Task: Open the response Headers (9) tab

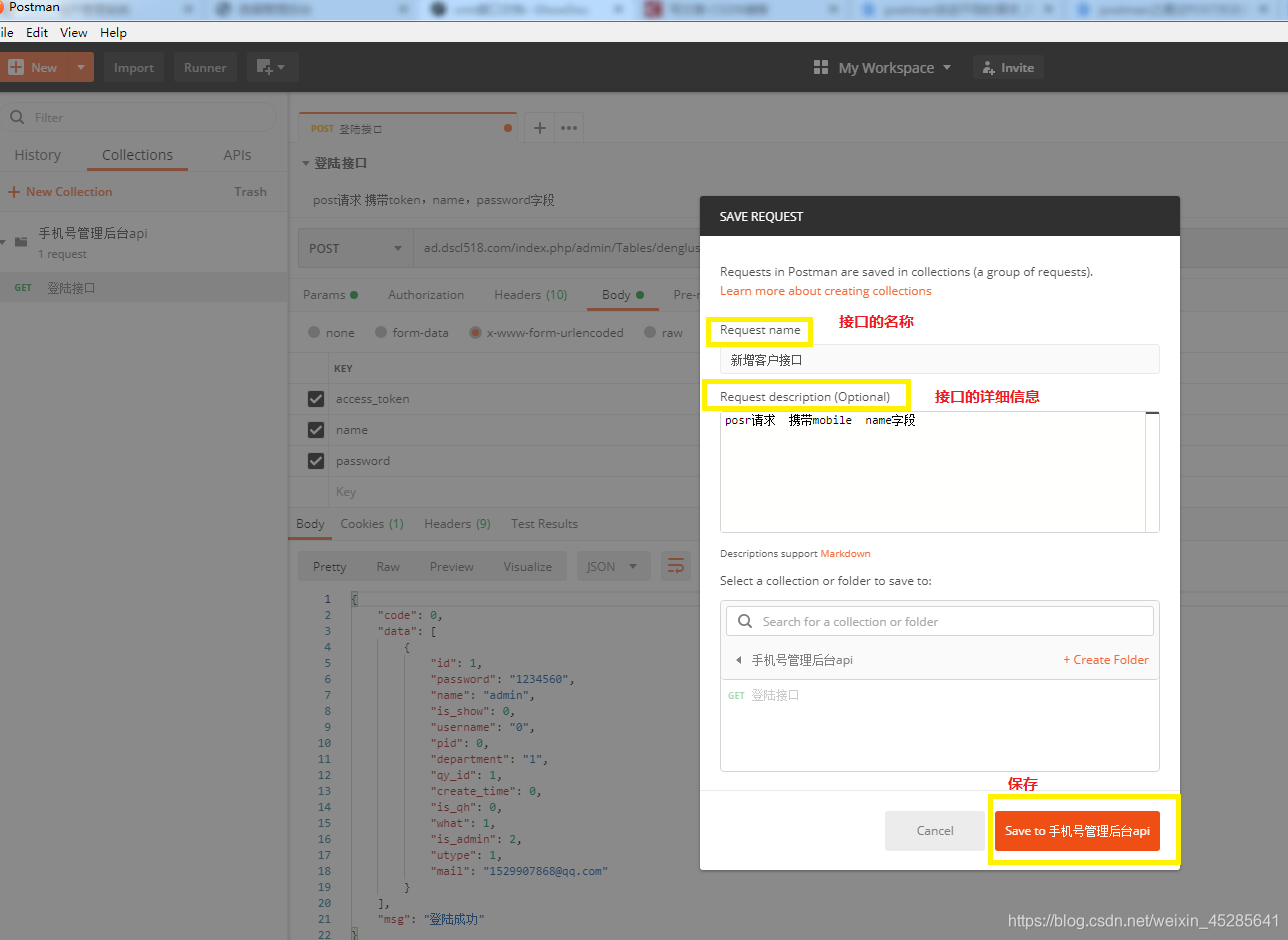Action: pyautogui.click(x=457, y=524)
